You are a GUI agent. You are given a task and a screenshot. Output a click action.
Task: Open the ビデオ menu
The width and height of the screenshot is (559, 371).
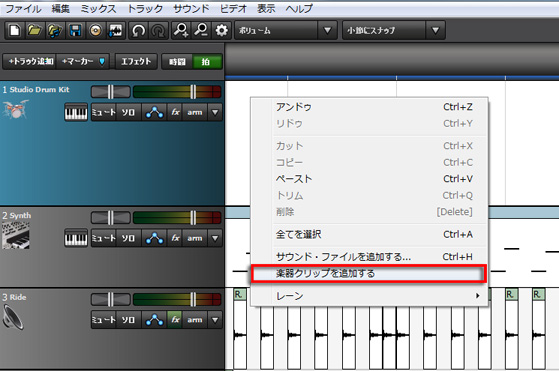[233, 9]
